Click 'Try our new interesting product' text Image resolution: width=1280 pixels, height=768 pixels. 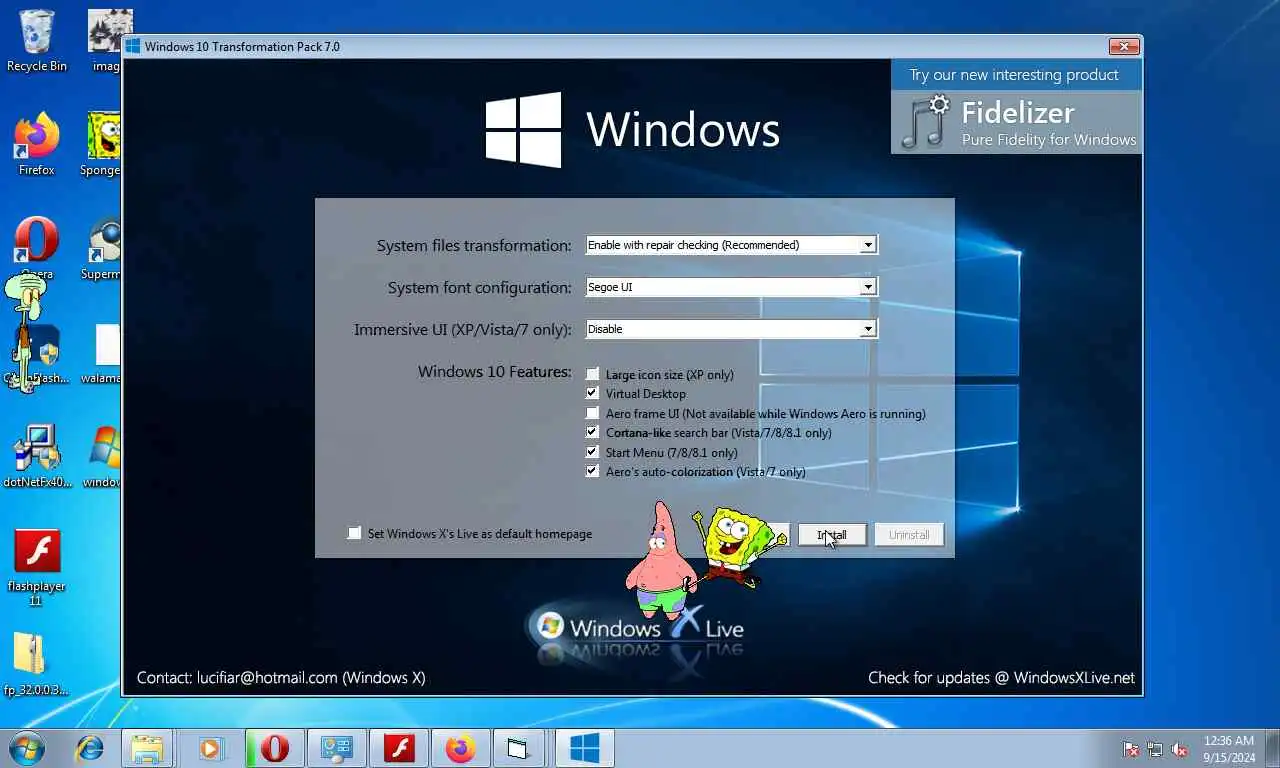point(1014,75)
